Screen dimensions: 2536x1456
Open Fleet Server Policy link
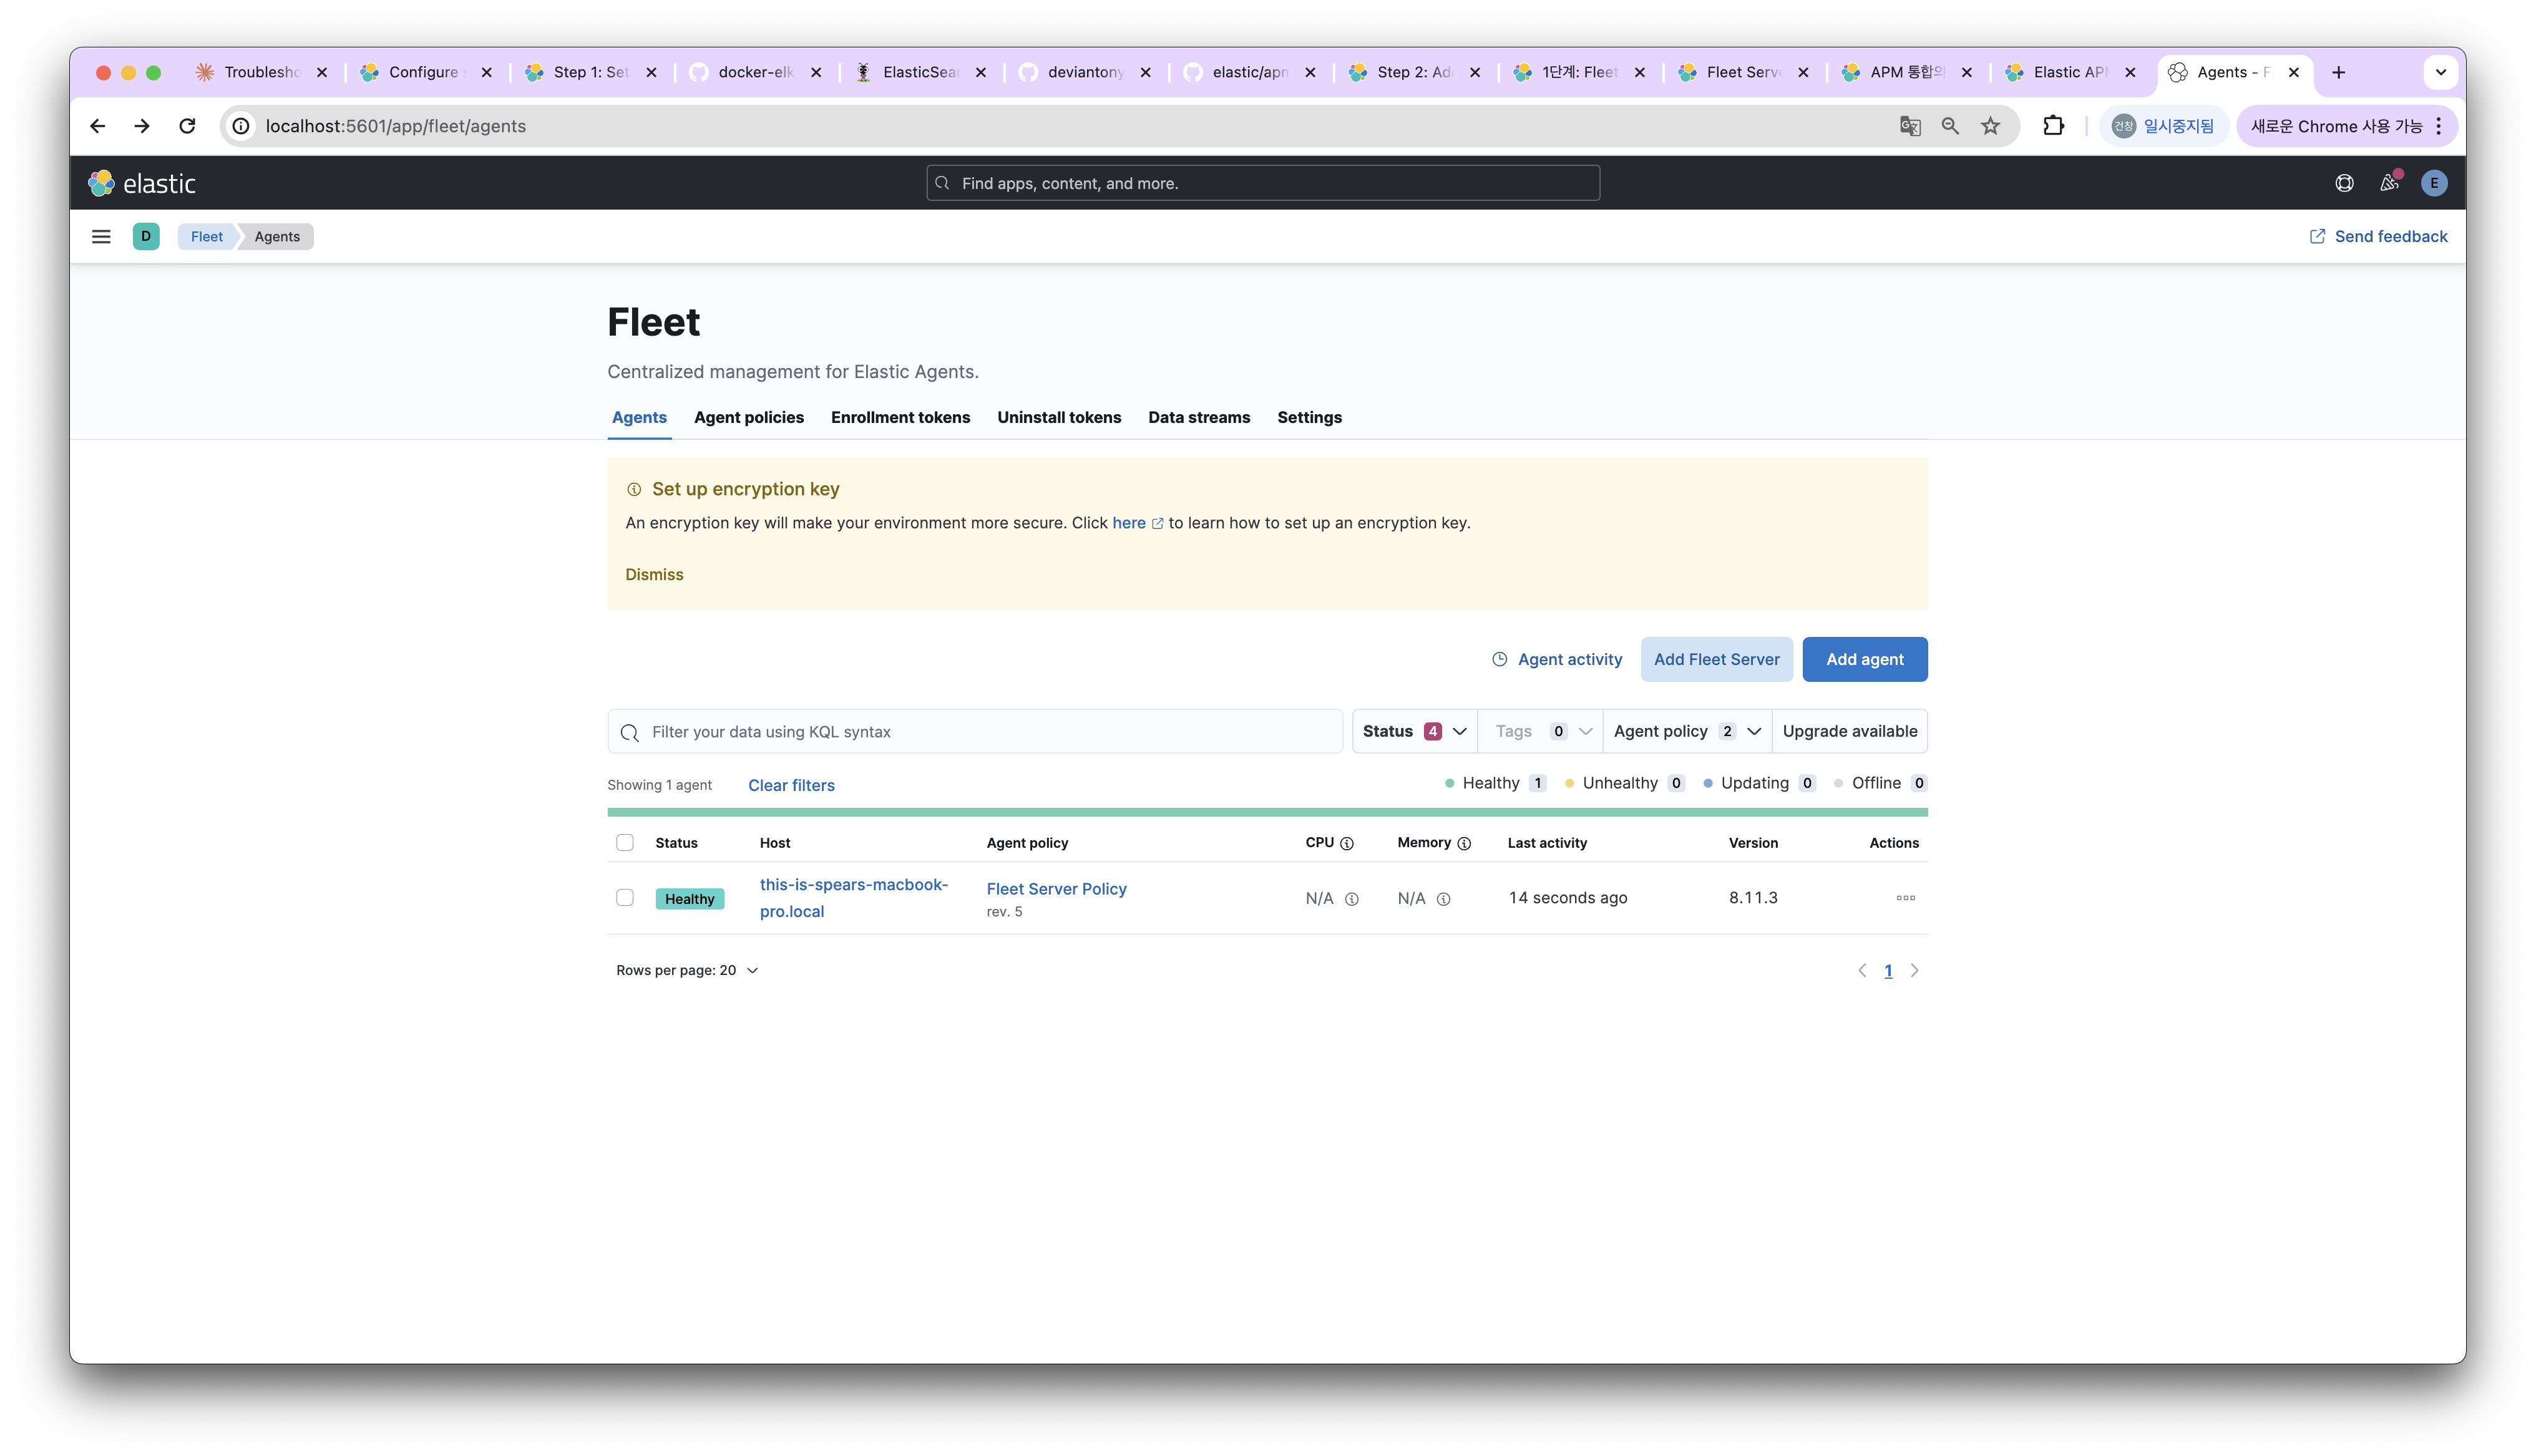[1056, 888]
